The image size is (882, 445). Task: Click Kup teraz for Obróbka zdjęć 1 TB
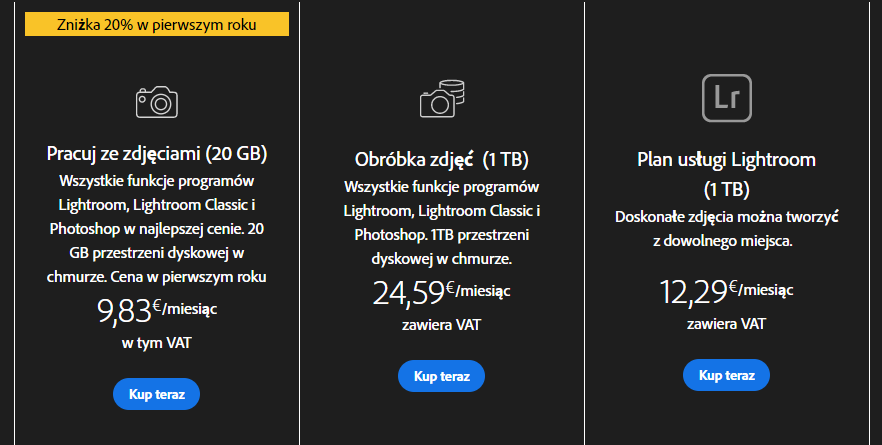click(442, 376)
